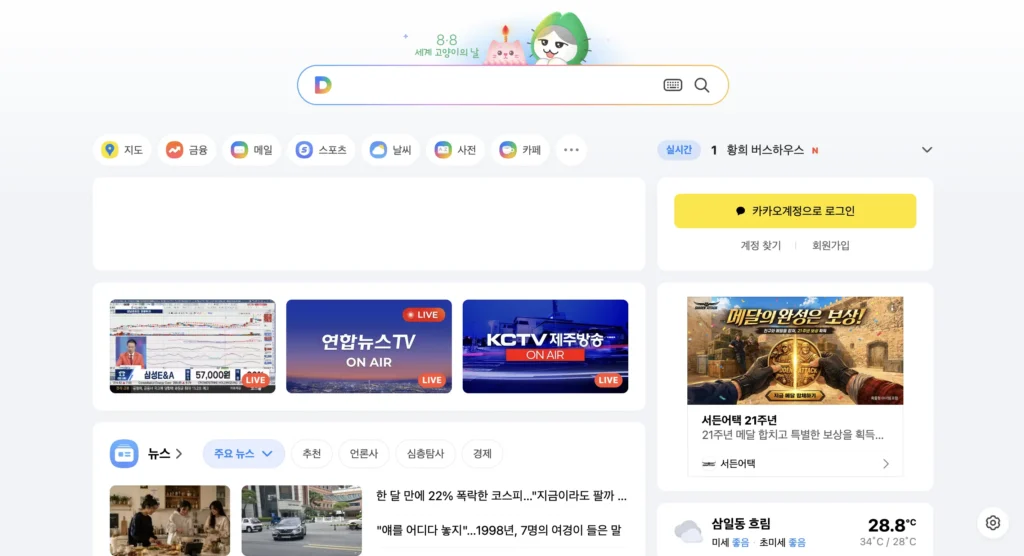Click the 서든어택 21주년 ad title
Viewport: 1024px width, 556px height.
point(739,420)
